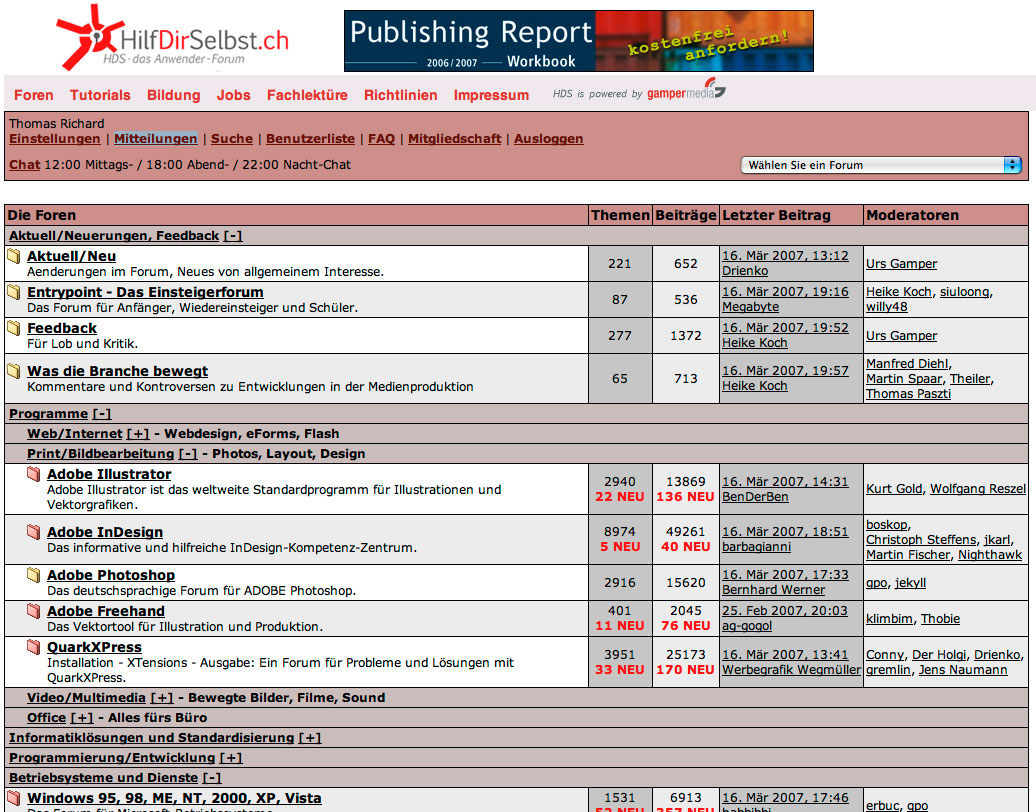The image size is (1036, 812).
Task: Expand Informatiklösungen und Standardisierung [+]
Action: 310,737
